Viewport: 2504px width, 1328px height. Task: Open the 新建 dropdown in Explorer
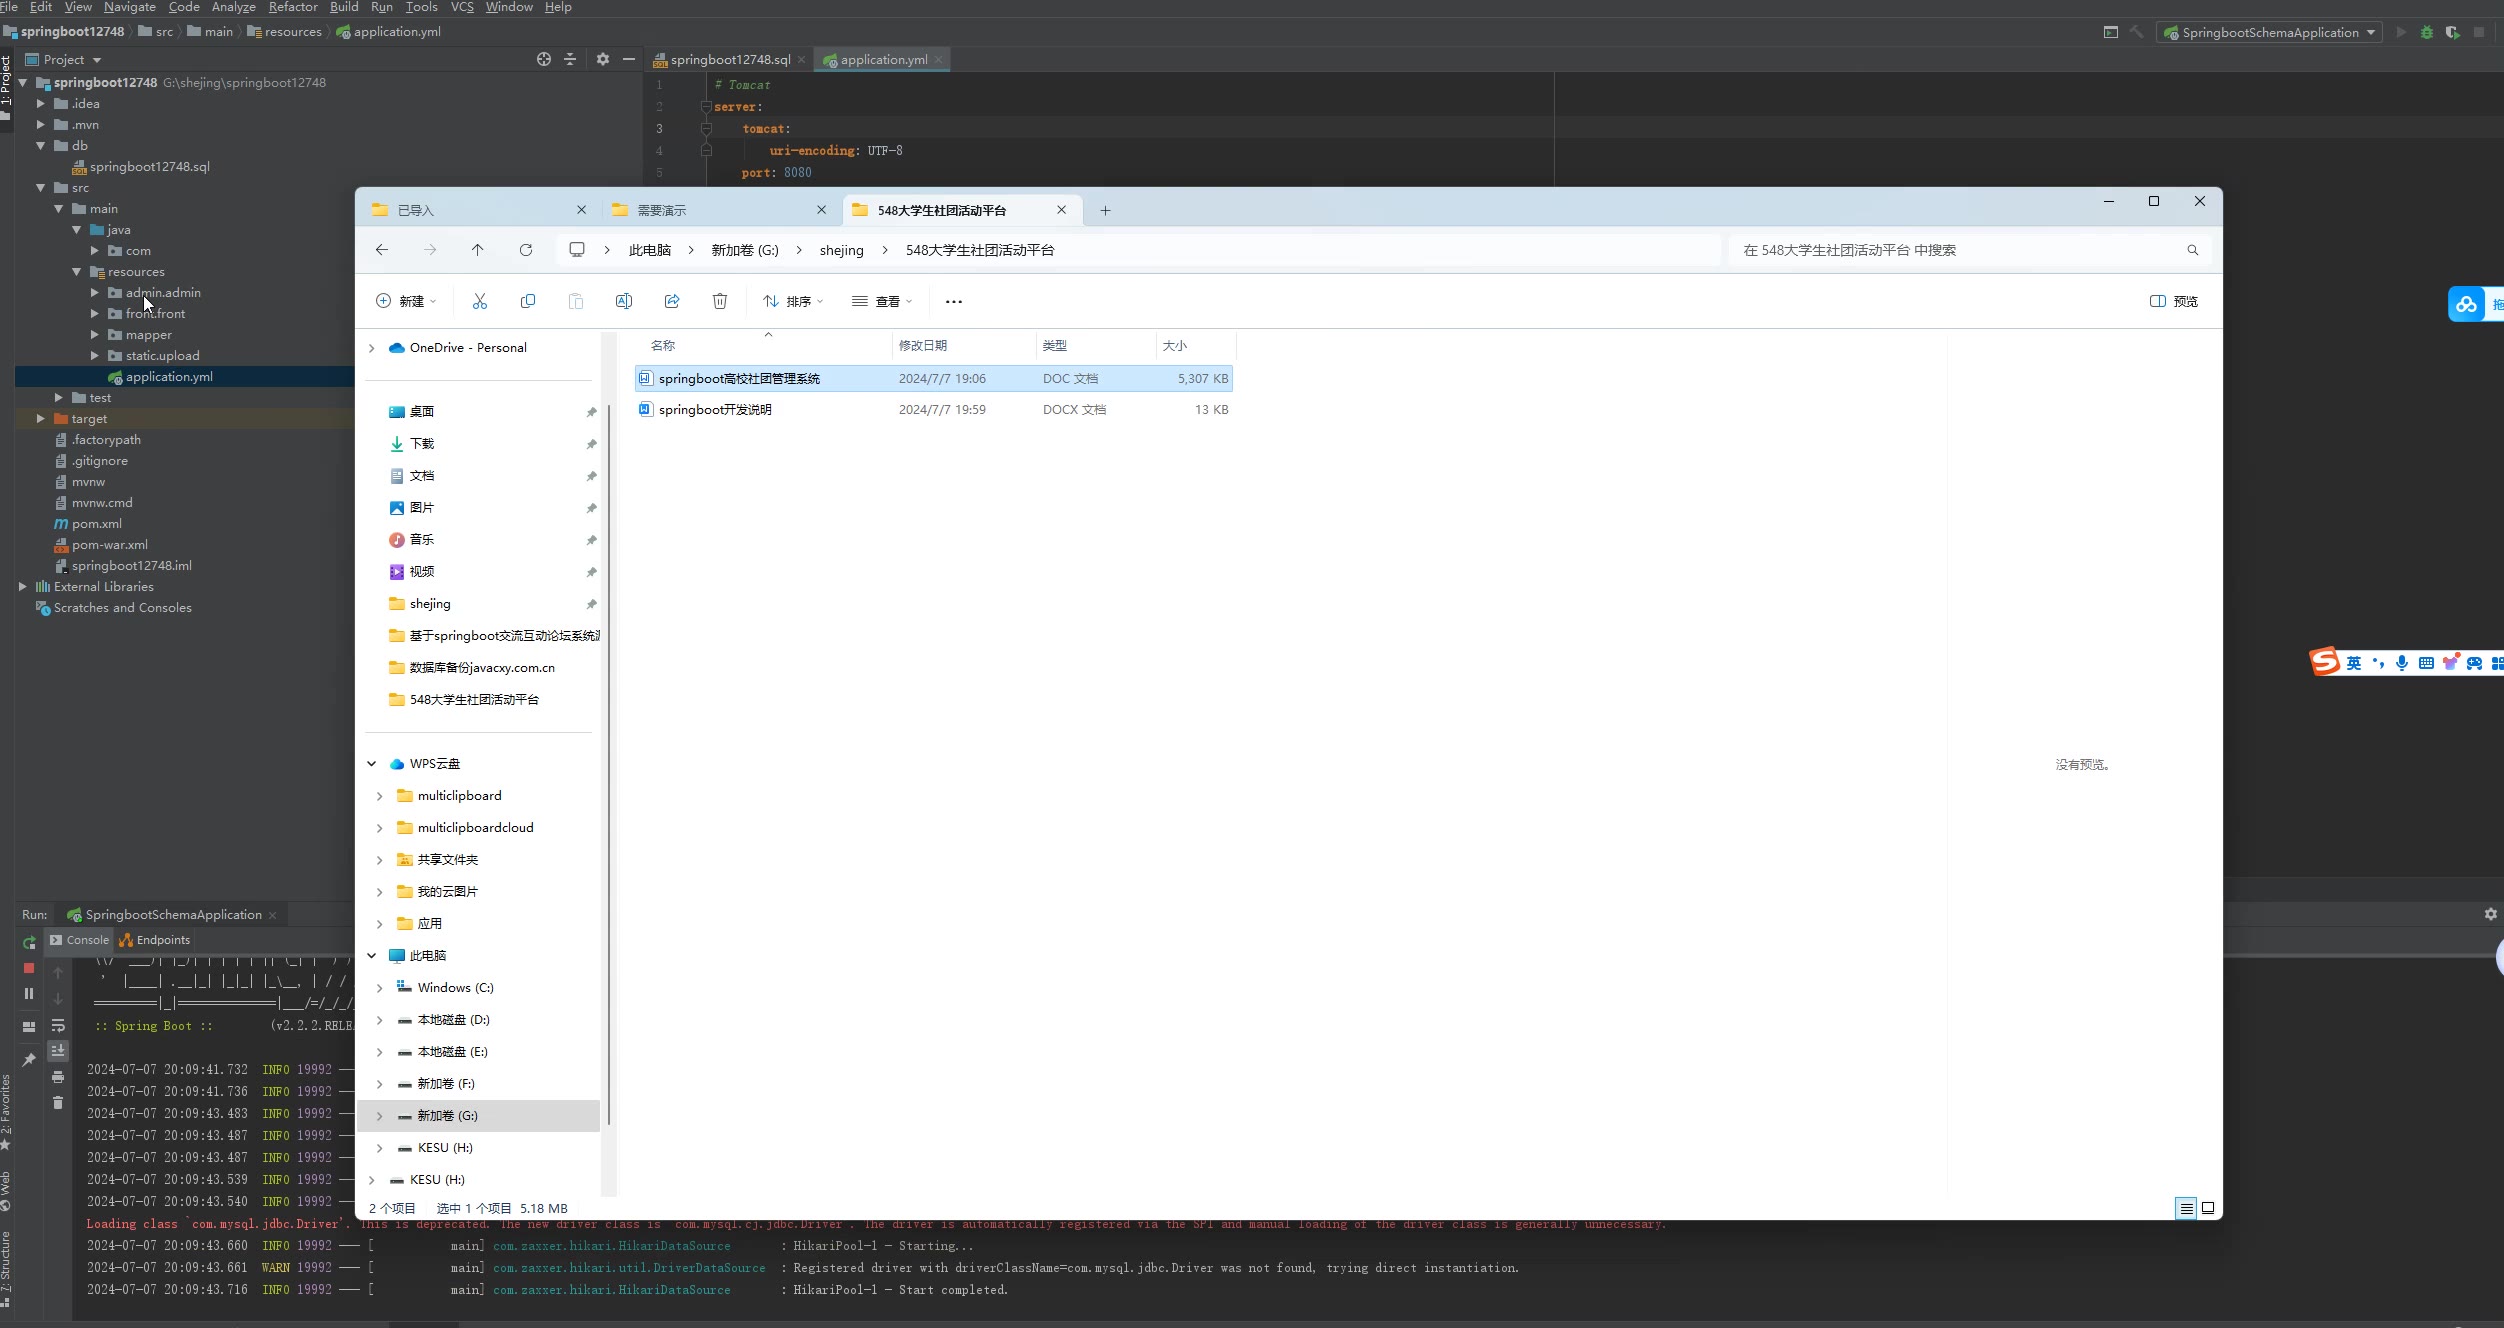tap(406, 301)
